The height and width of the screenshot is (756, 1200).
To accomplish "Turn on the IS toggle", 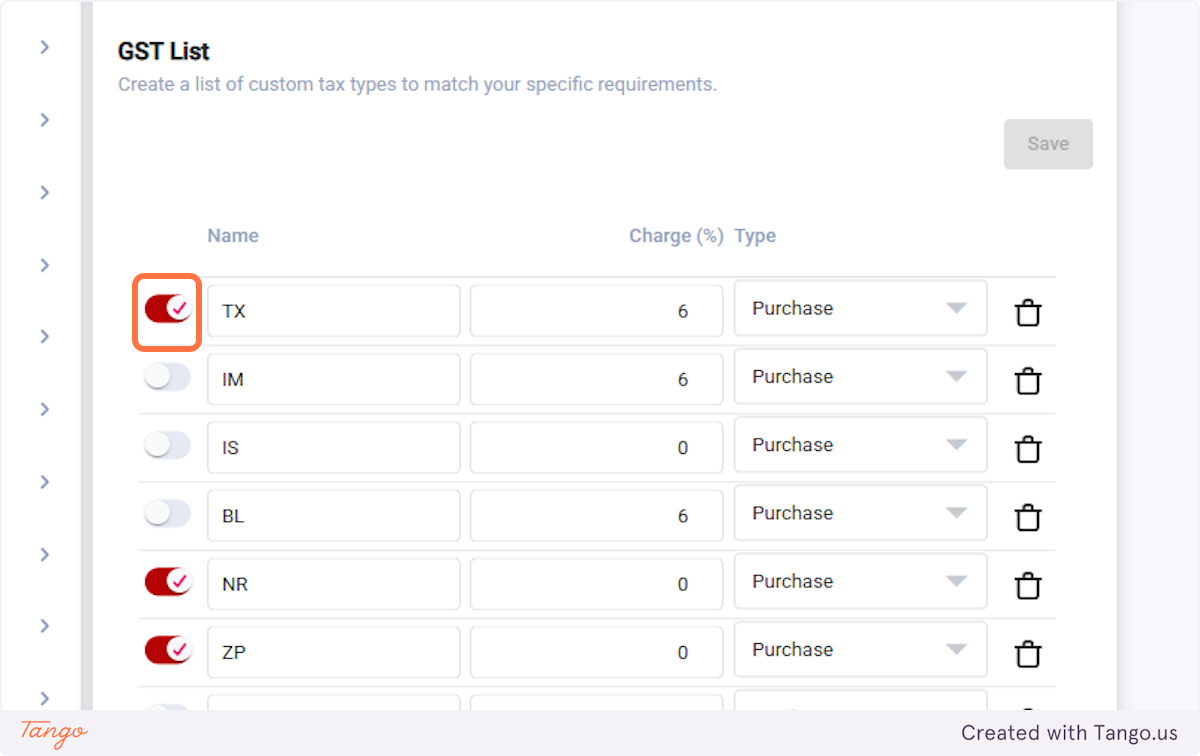I will (x=167, y=445).
